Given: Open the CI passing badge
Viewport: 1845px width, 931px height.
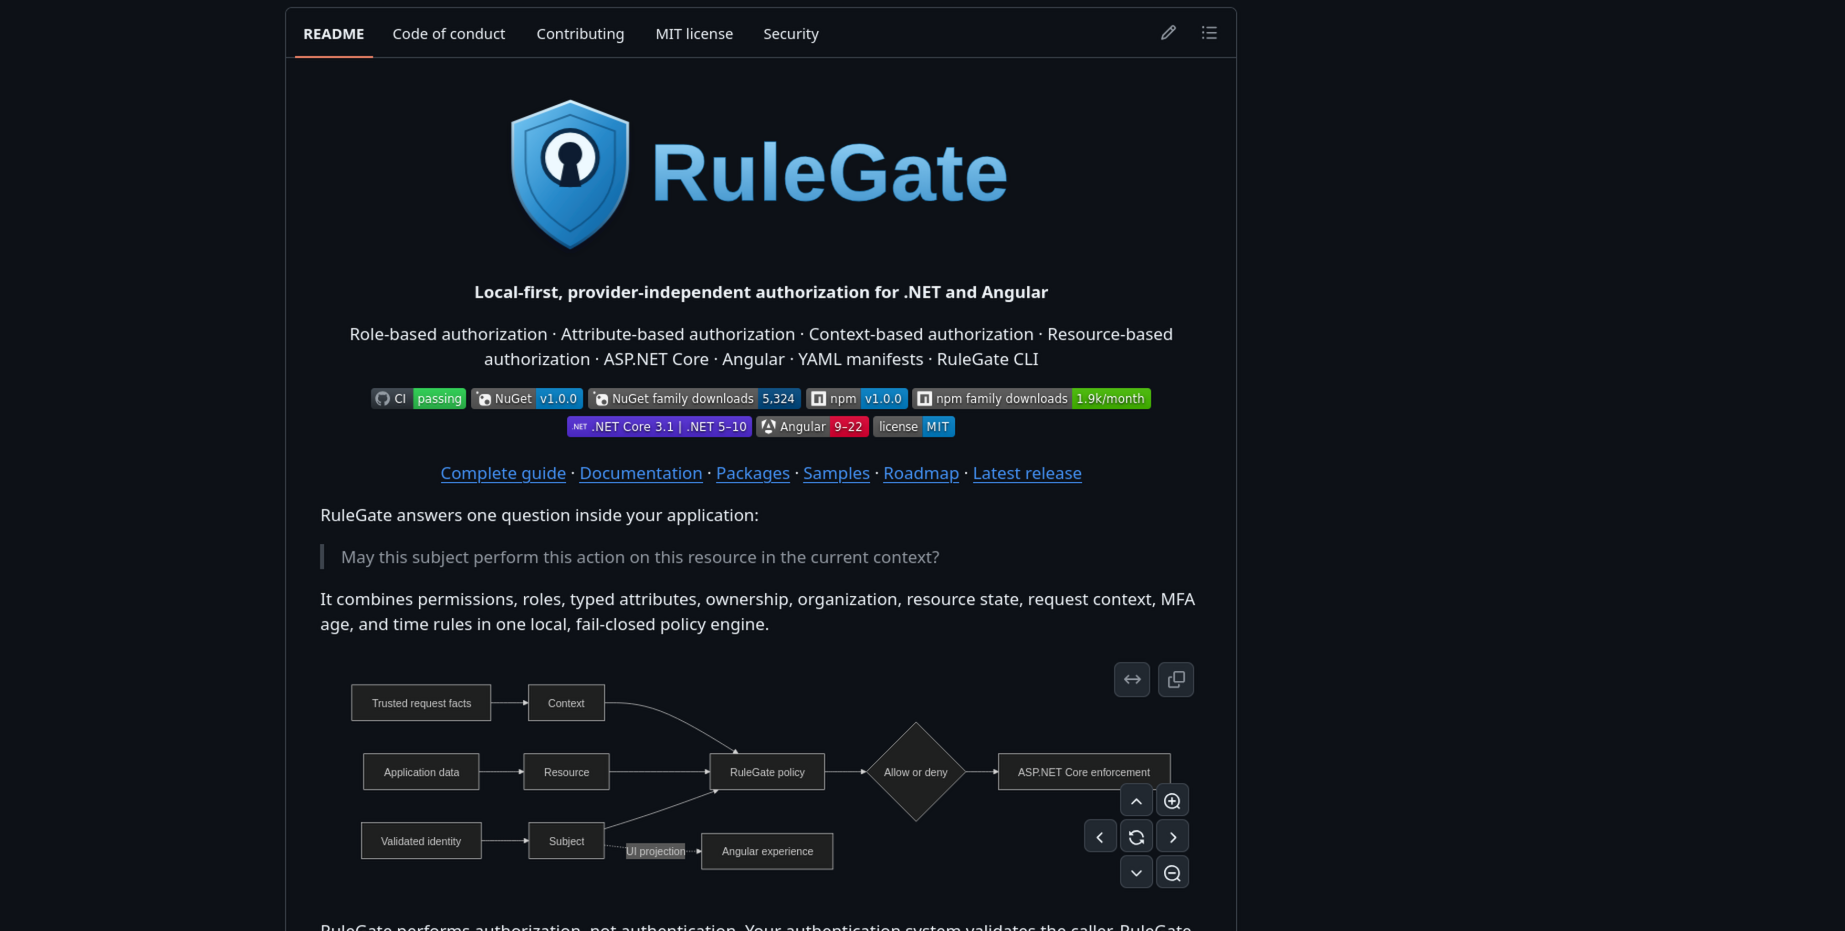Looking at the screenshot, I should point(418,399).
